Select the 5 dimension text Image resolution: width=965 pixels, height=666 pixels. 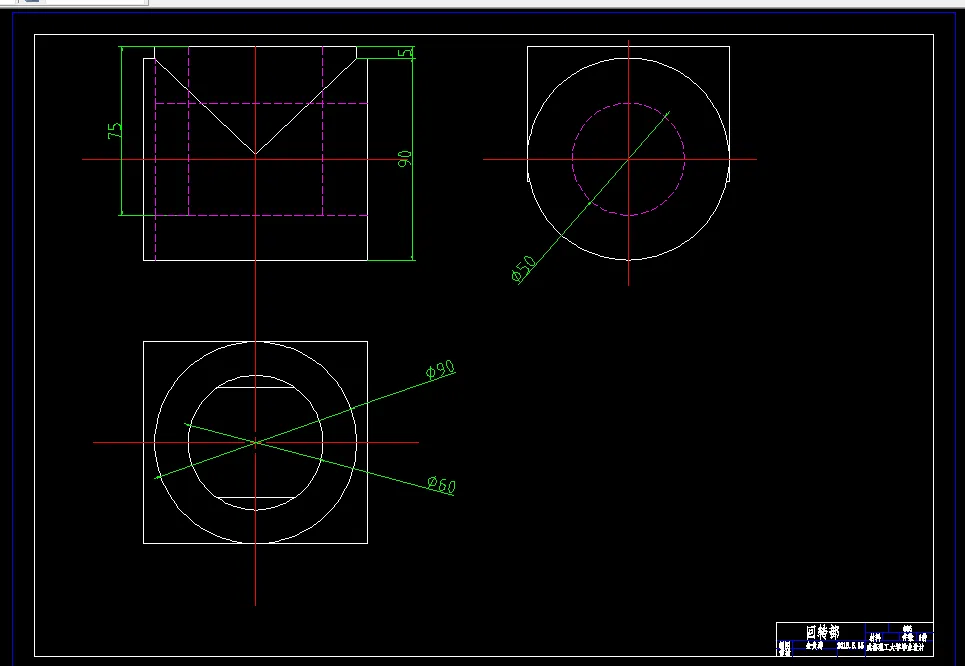pos(405,54)
